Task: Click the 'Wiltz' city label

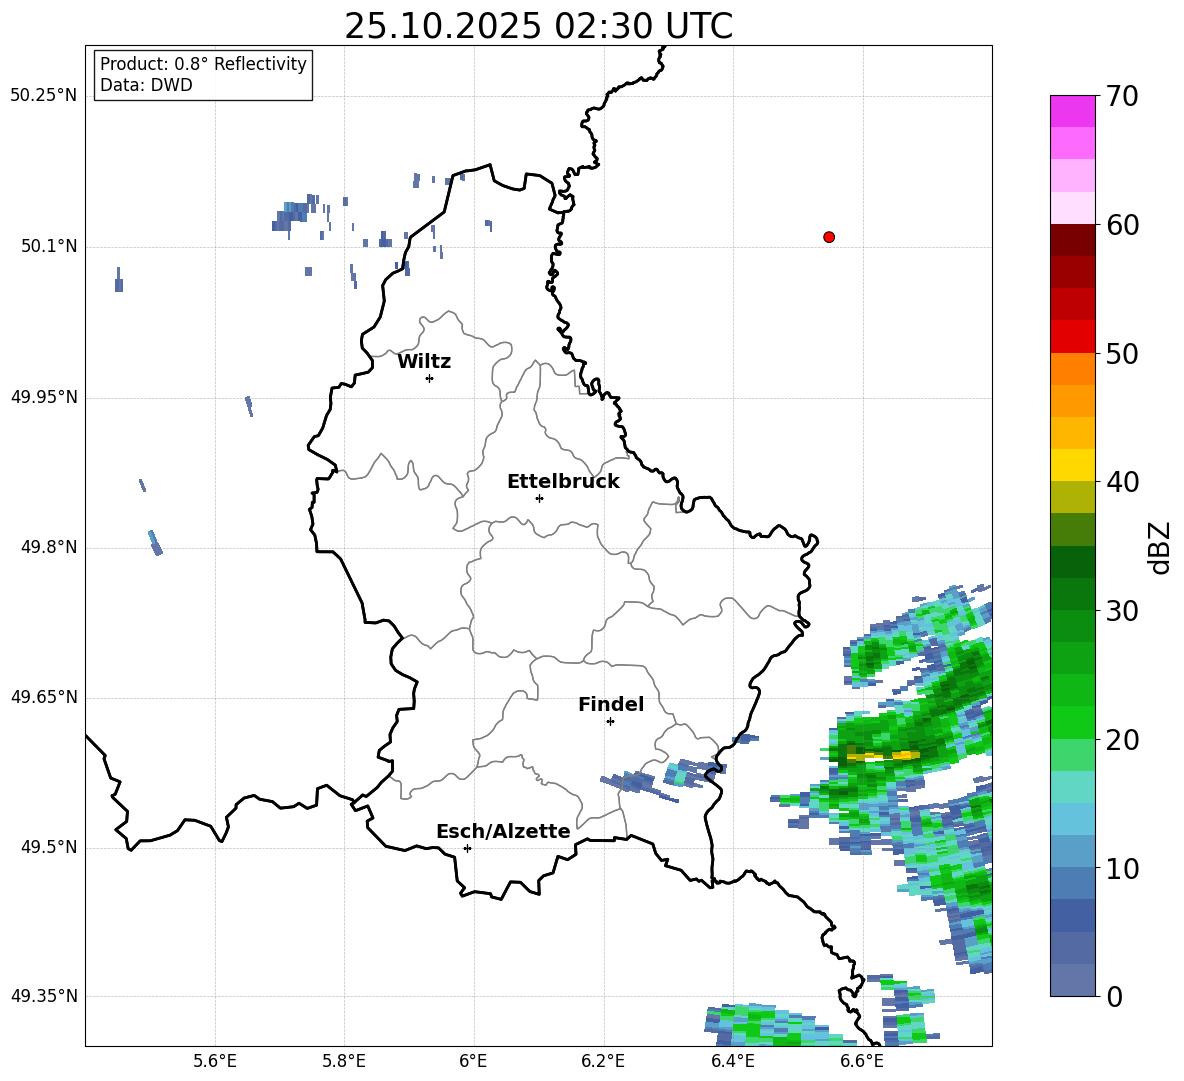Action: 424,362
